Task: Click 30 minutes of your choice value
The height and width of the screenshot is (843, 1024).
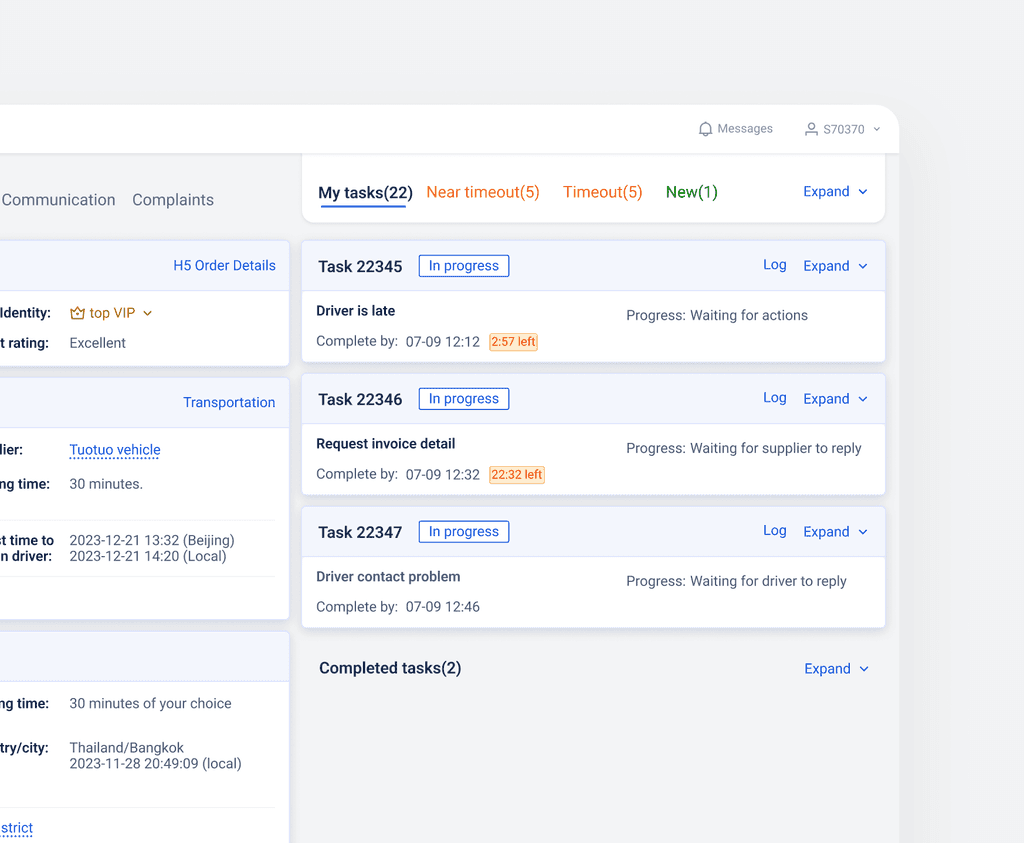Action: (150, 704)
